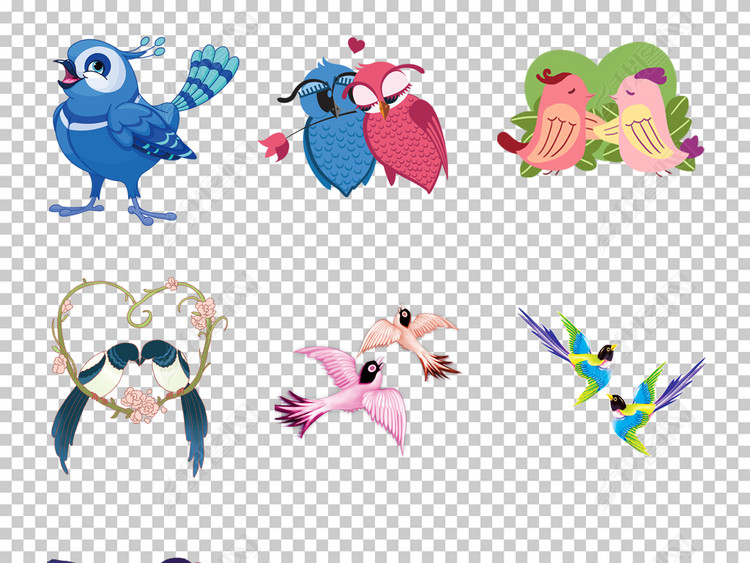Click the small heart above the owls

(x=355, y=45)
